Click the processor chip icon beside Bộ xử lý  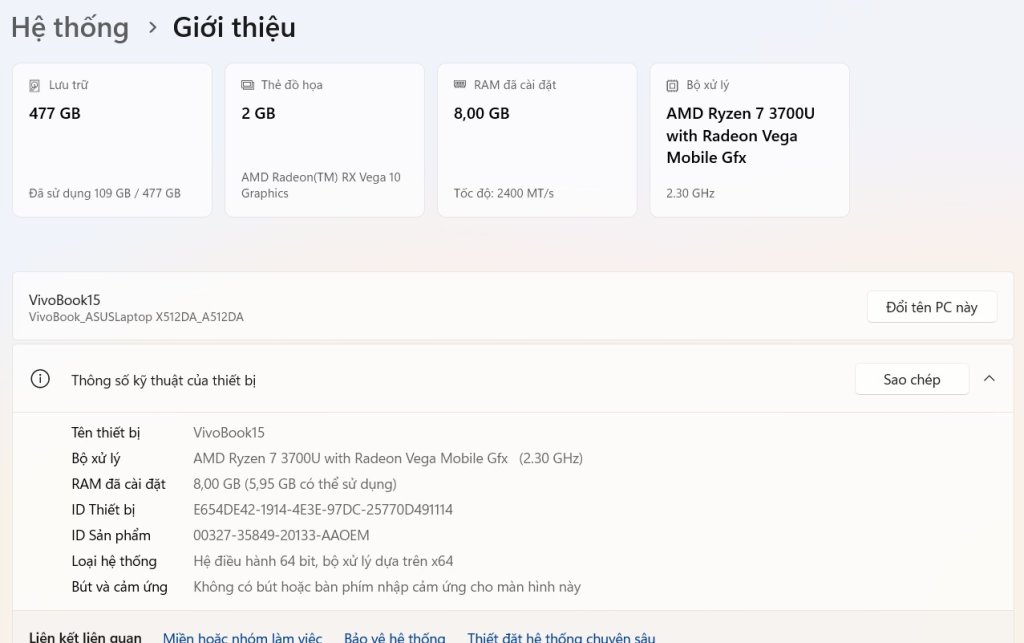pyautogui.click(x=672, y=86)
